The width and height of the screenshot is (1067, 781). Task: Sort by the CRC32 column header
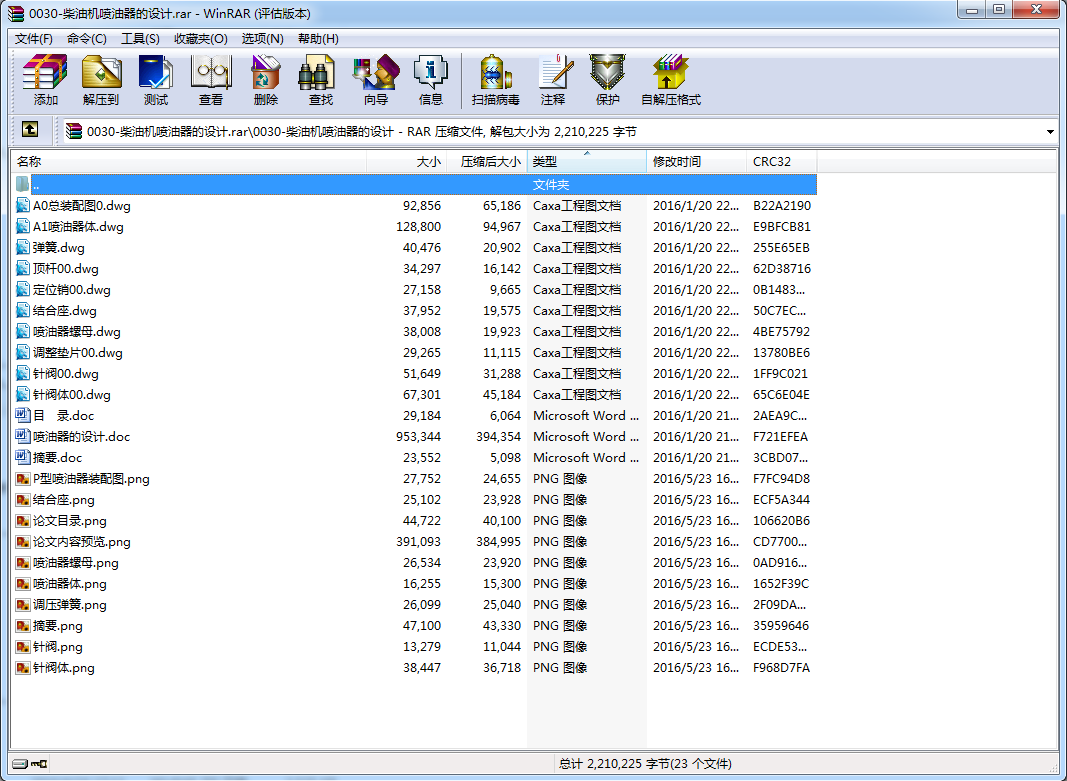point(781,161)
